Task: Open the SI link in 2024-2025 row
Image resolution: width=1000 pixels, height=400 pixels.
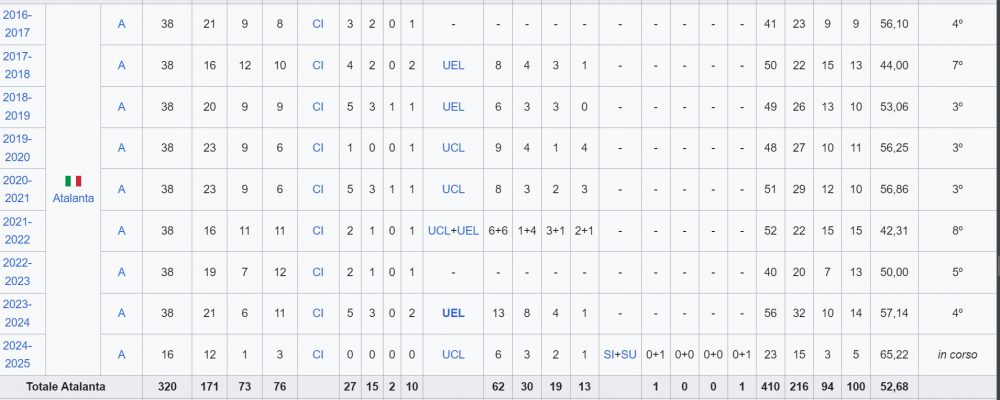Action: (608, 355)
